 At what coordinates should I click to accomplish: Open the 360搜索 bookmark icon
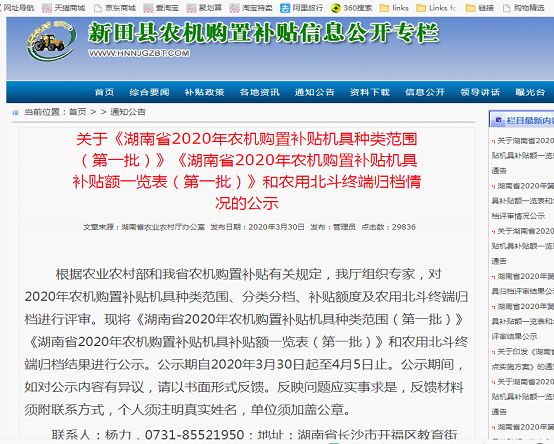[x=335, y=8]
